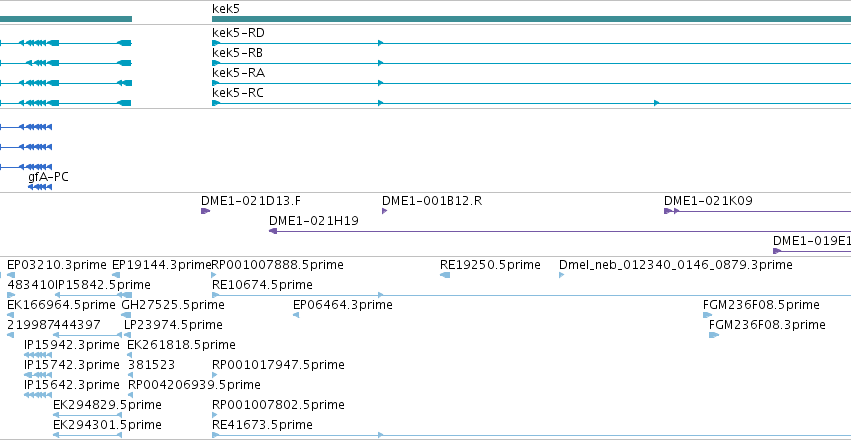851x440 pixels.
Task: Click the Dmel_neb_012340_0146_0879.3prime label
Action: pos(676,265)
